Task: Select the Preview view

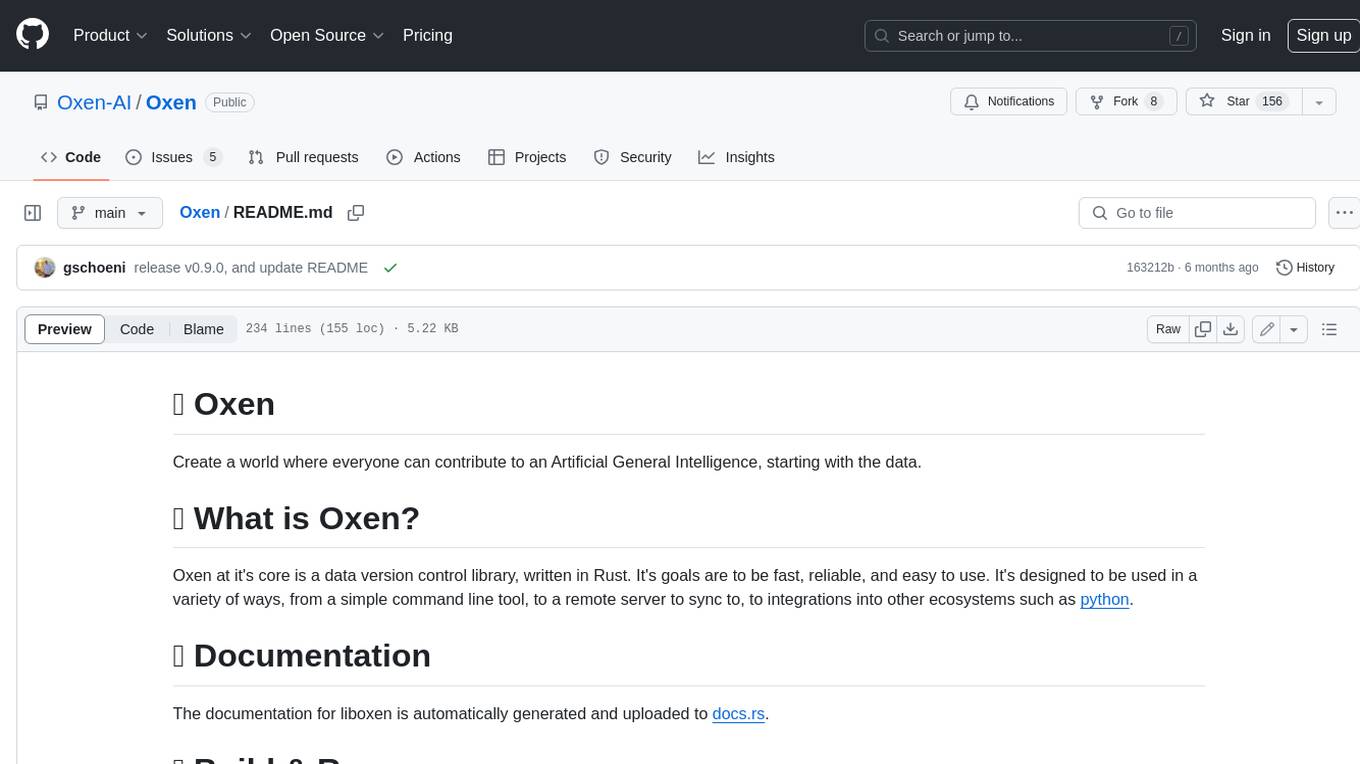Action: [x=65, y=329]
